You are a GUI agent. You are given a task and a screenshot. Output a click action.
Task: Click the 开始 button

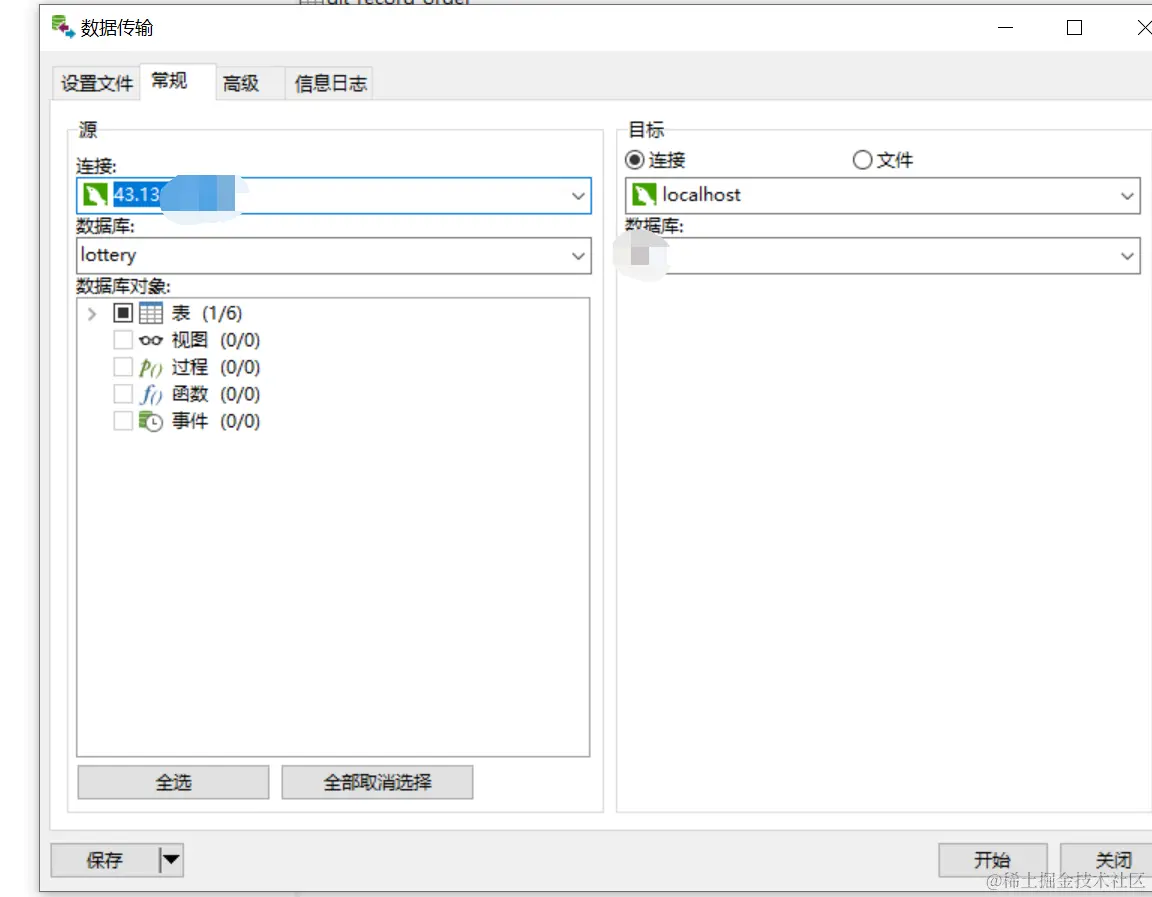[x=993, y=860]
